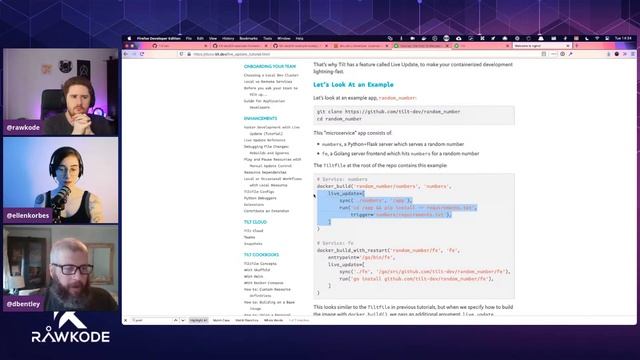Click the developer wrench icon in toolbar

tap(571, 54)
